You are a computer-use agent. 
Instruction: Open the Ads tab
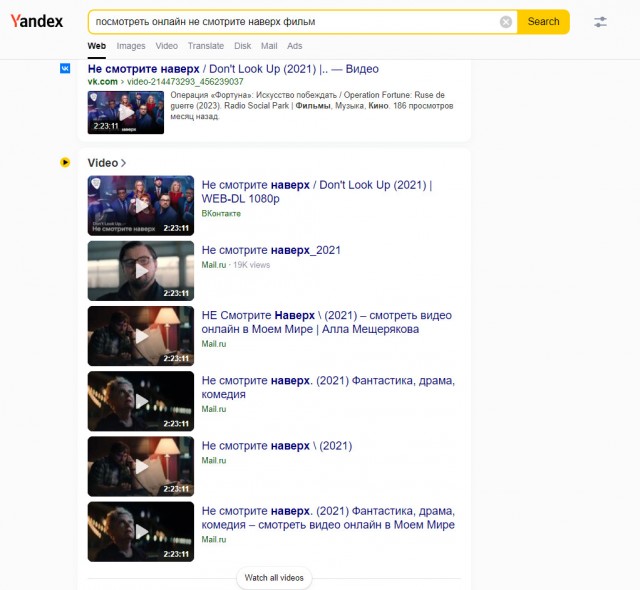[294, 46]
